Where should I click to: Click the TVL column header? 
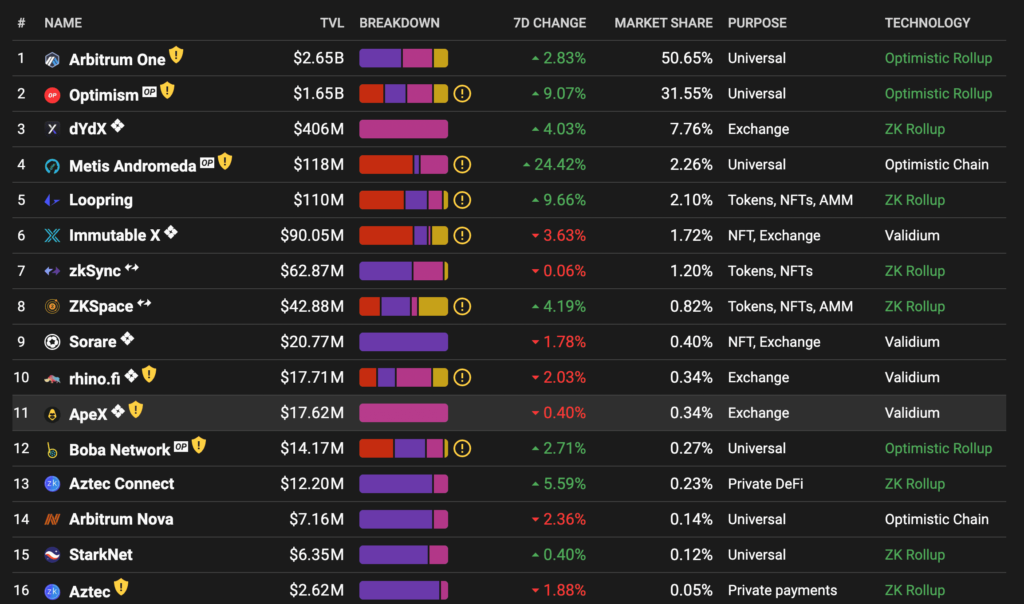pyautogui.click(x=332, y=23)
